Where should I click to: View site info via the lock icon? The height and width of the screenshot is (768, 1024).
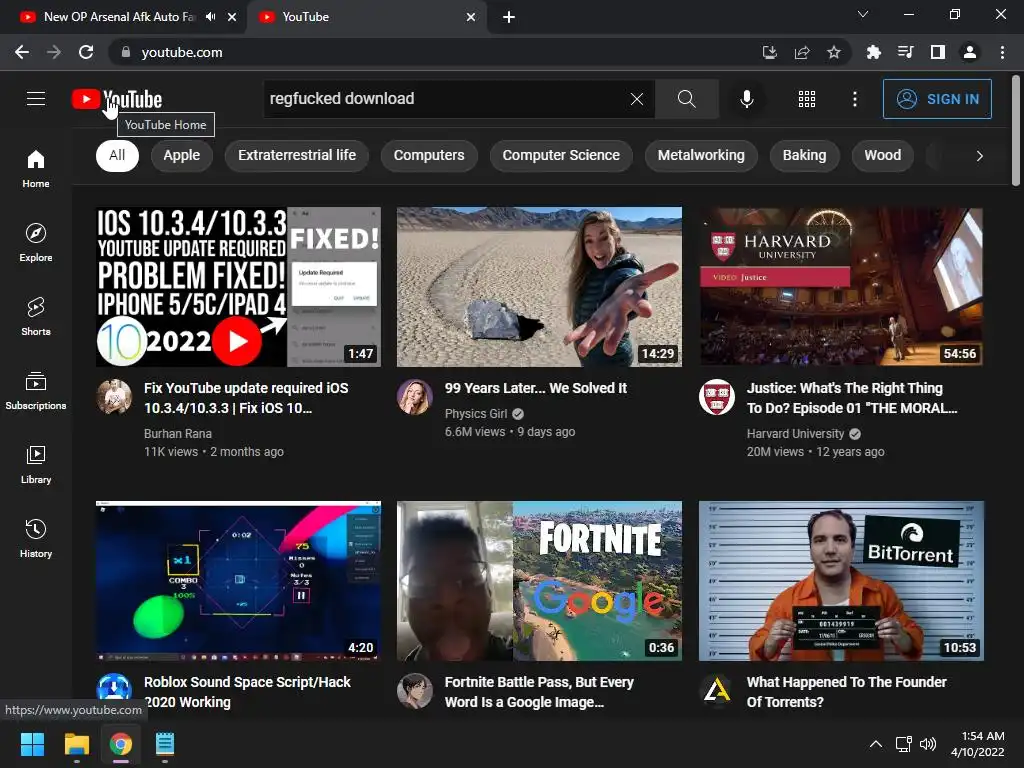(x=126, y=52)
